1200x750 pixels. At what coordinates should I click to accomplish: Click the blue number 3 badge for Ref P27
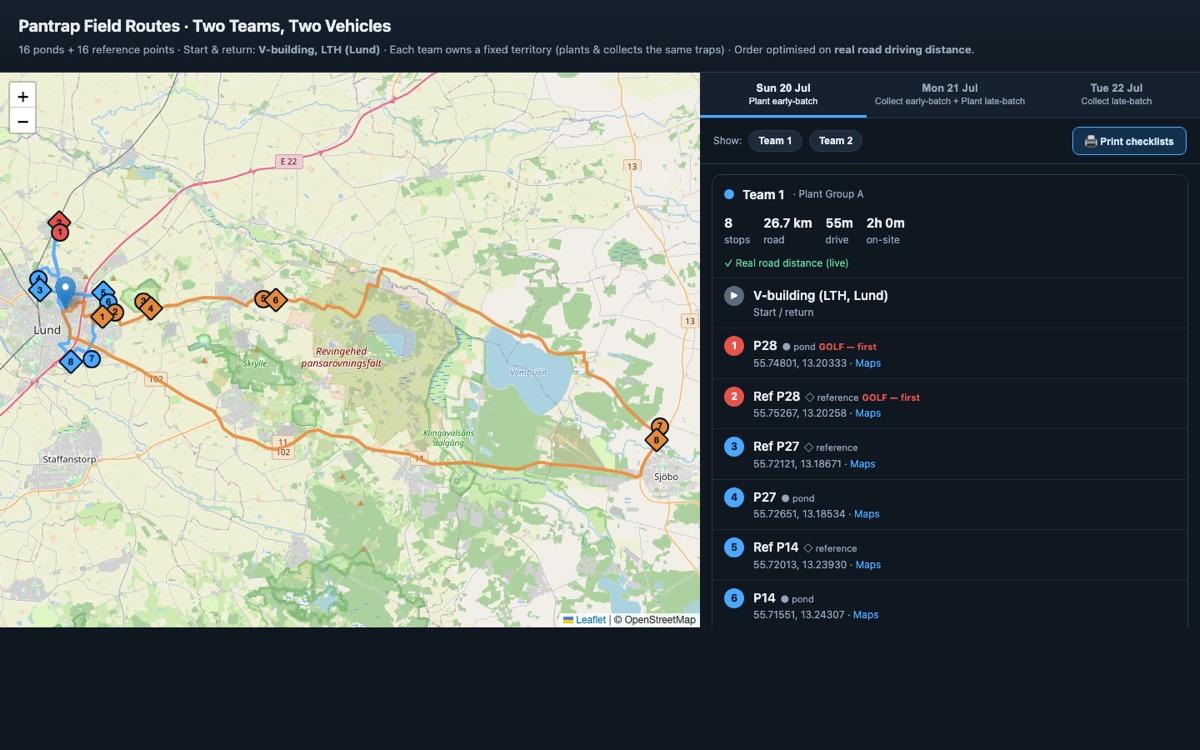click(734, 447)
